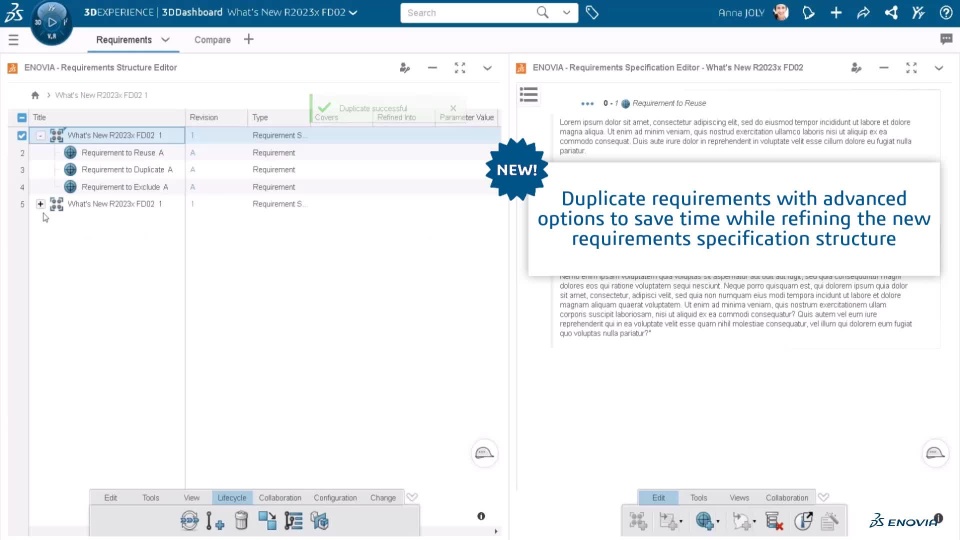Open the chat bubble panel icon
Screen dimensions: 960x540
[946, 39]
